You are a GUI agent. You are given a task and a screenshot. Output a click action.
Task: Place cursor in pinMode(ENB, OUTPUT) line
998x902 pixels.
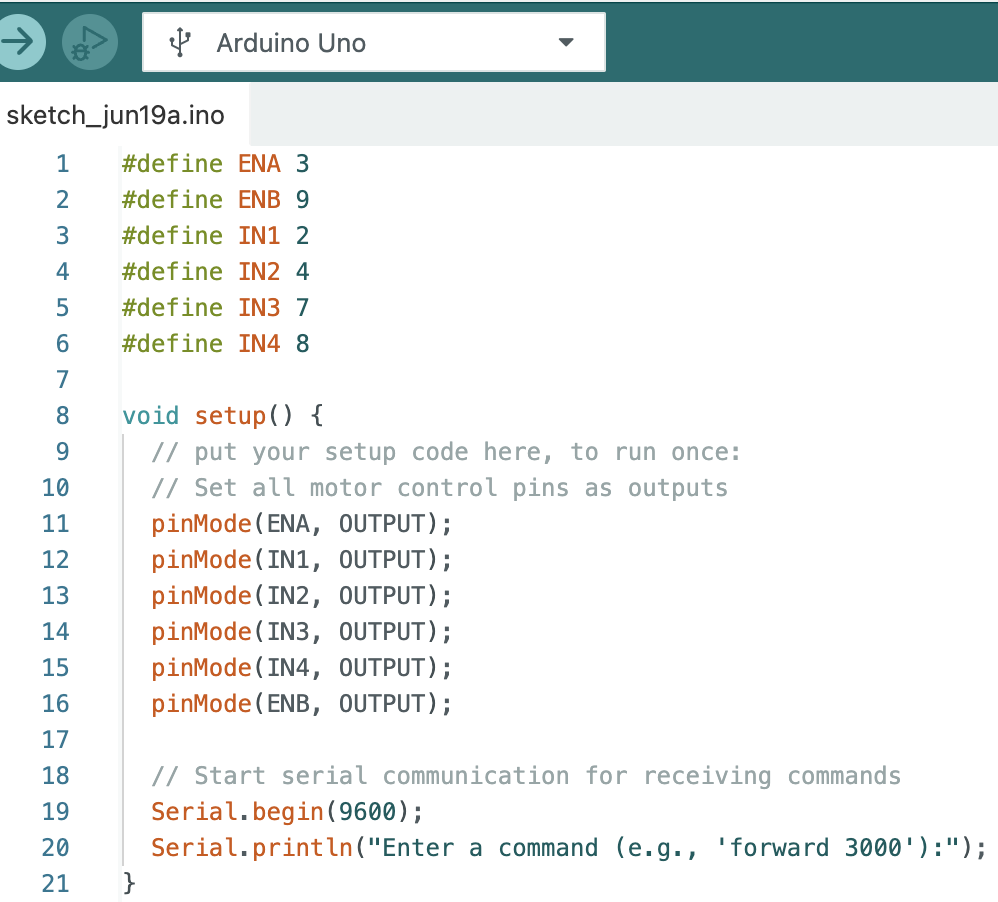pyautogui.click(x=300, y=704)
